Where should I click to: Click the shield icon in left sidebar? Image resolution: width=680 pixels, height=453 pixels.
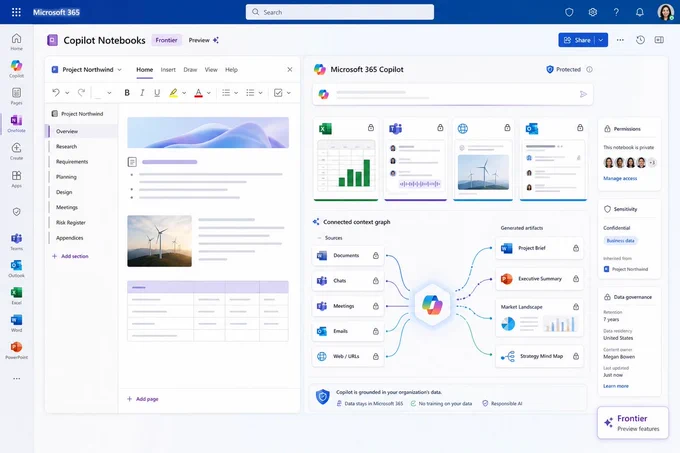click(x=16, y=212)
